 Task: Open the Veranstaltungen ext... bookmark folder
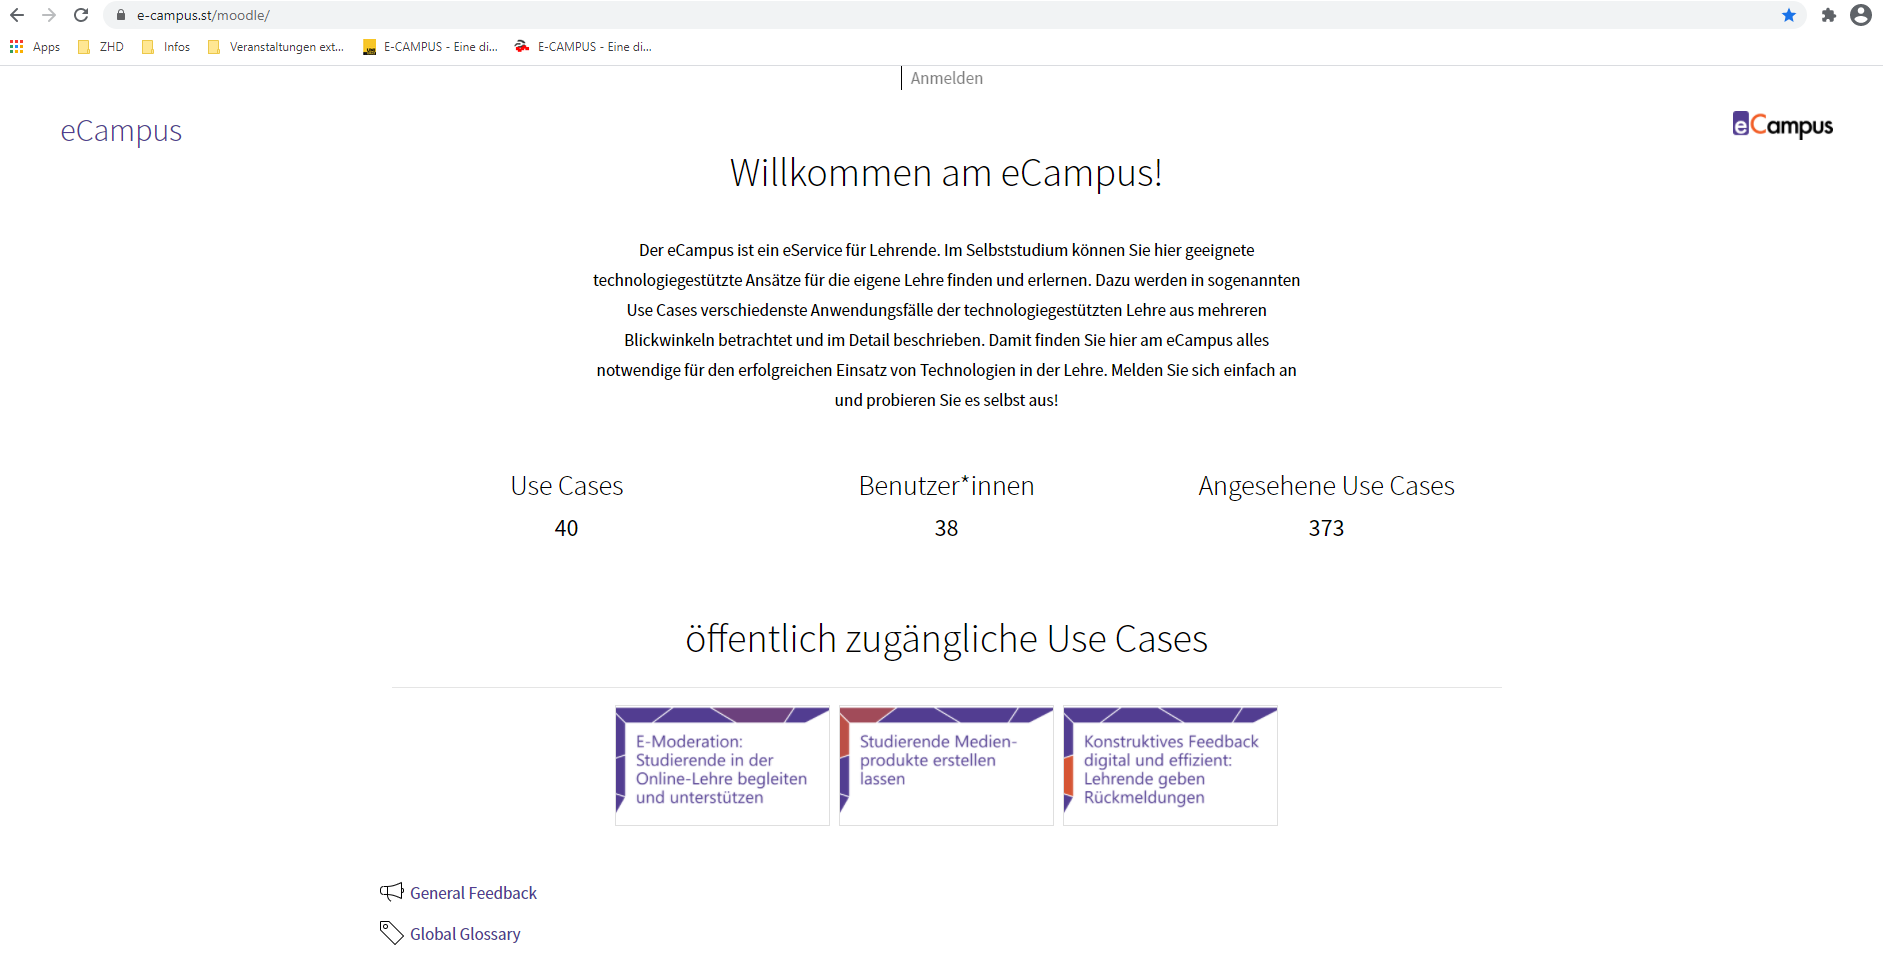coord(275,47)
